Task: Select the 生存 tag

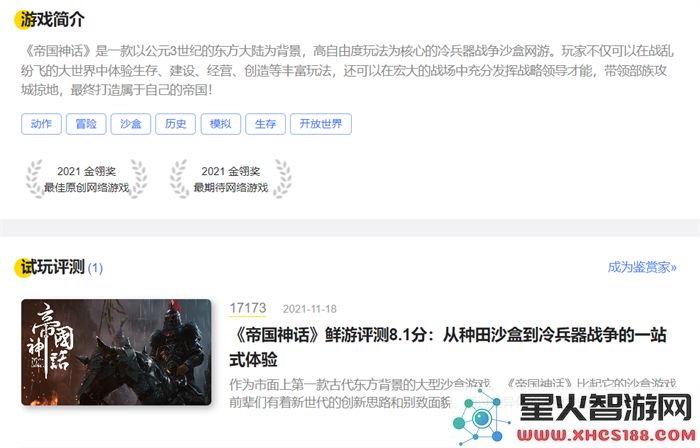Action: click(x=265, y=124)
